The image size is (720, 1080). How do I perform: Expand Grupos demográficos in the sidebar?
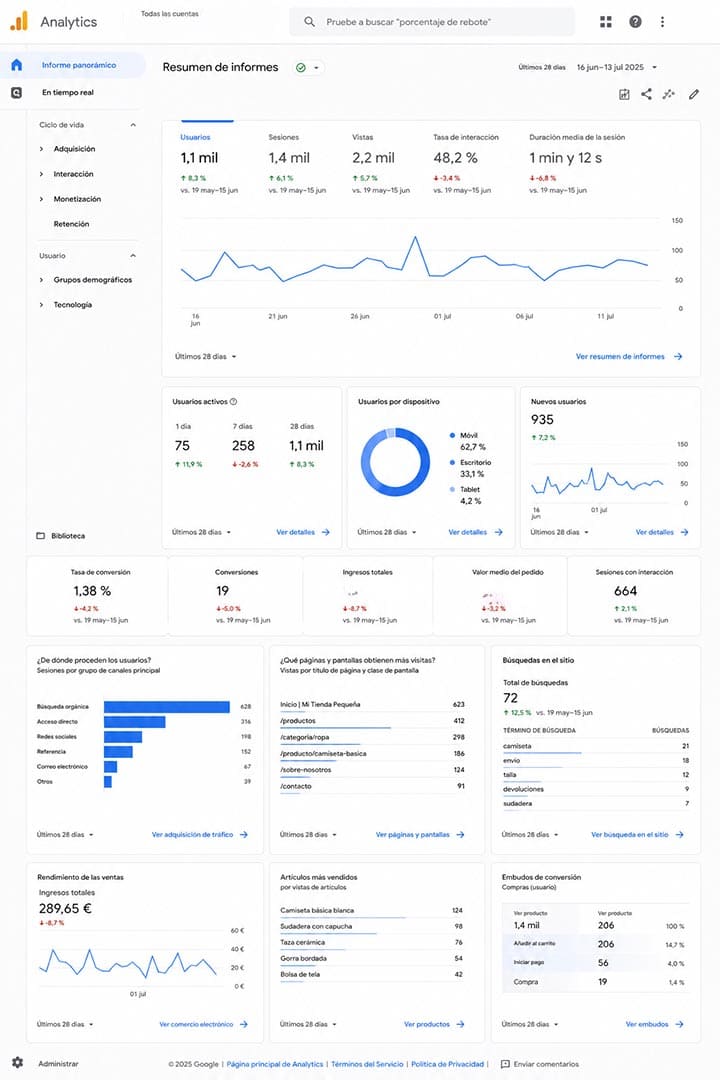click(41, 280)
